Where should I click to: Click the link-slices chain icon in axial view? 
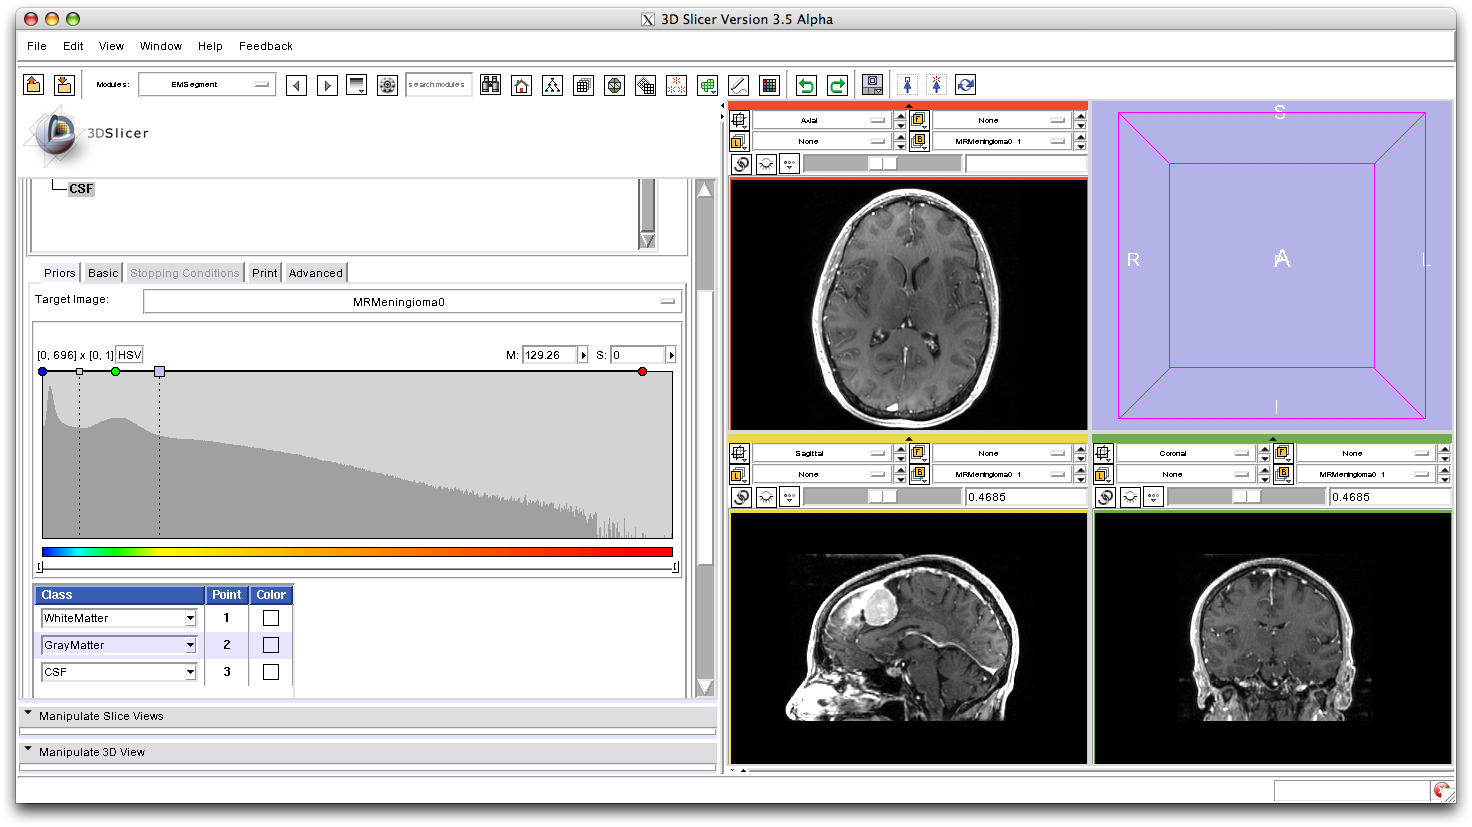(741, 164)
